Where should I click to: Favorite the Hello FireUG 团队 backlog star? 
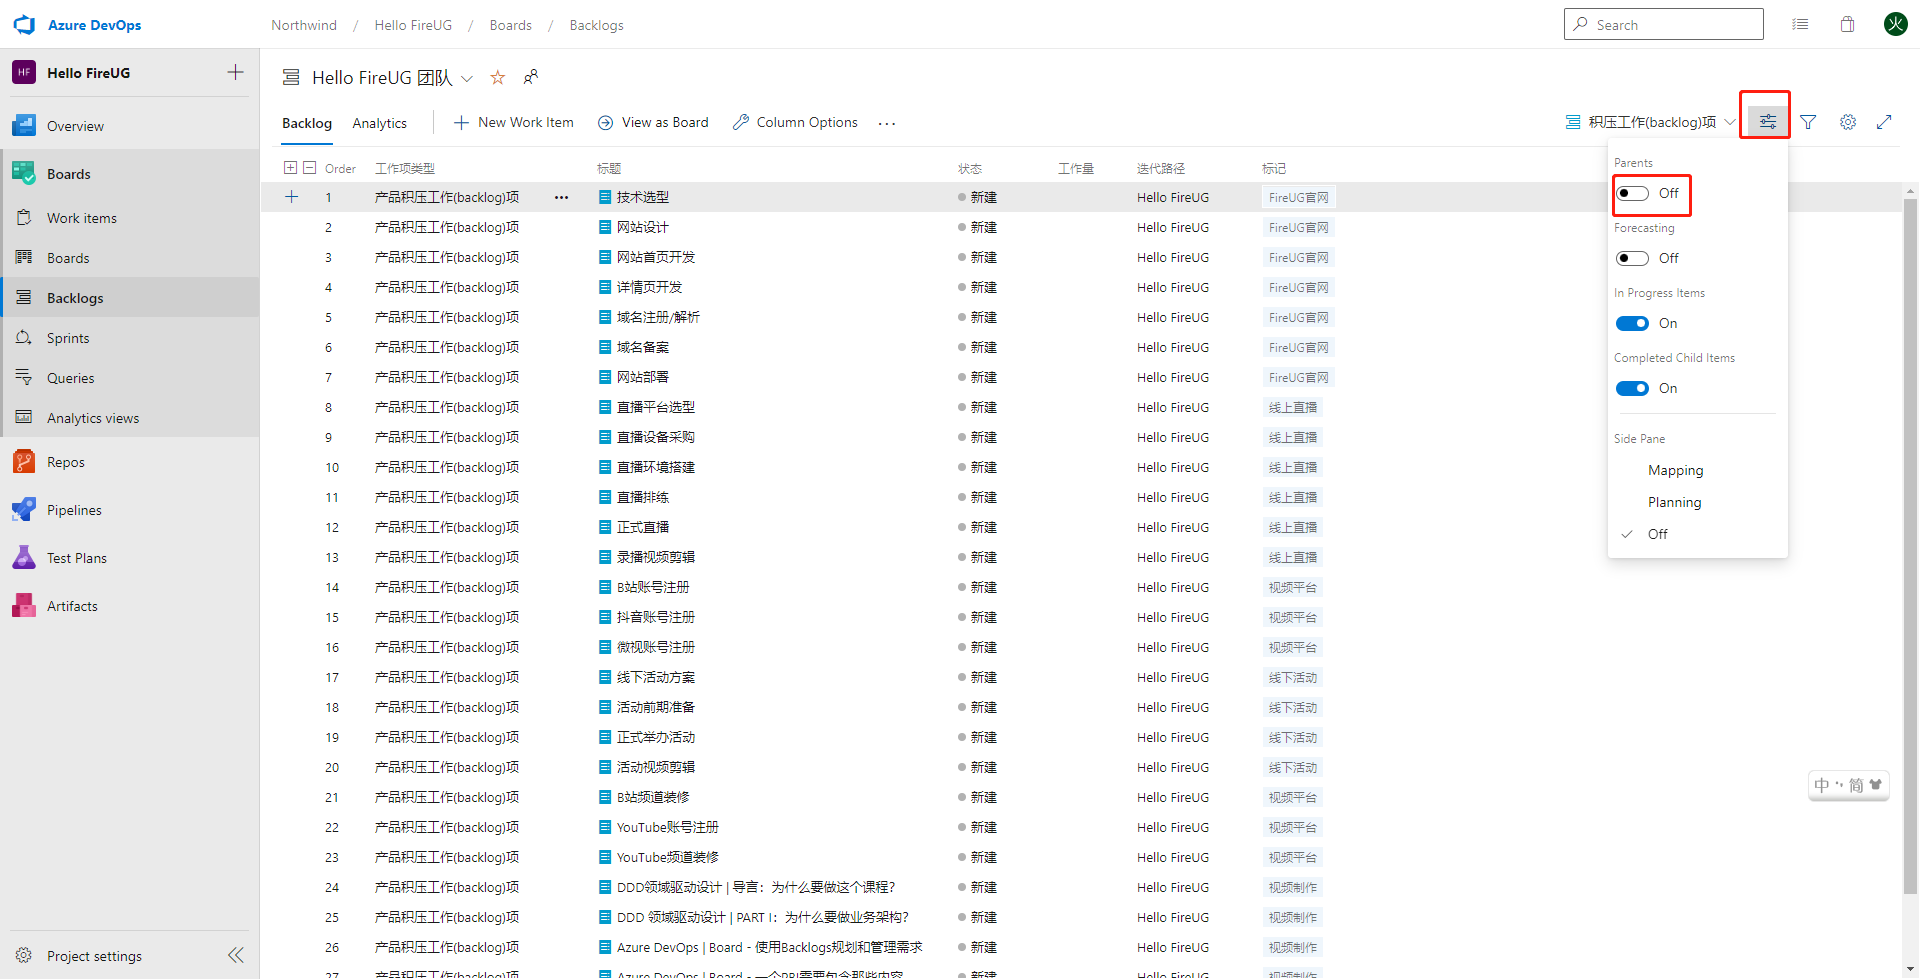[497, 77]
